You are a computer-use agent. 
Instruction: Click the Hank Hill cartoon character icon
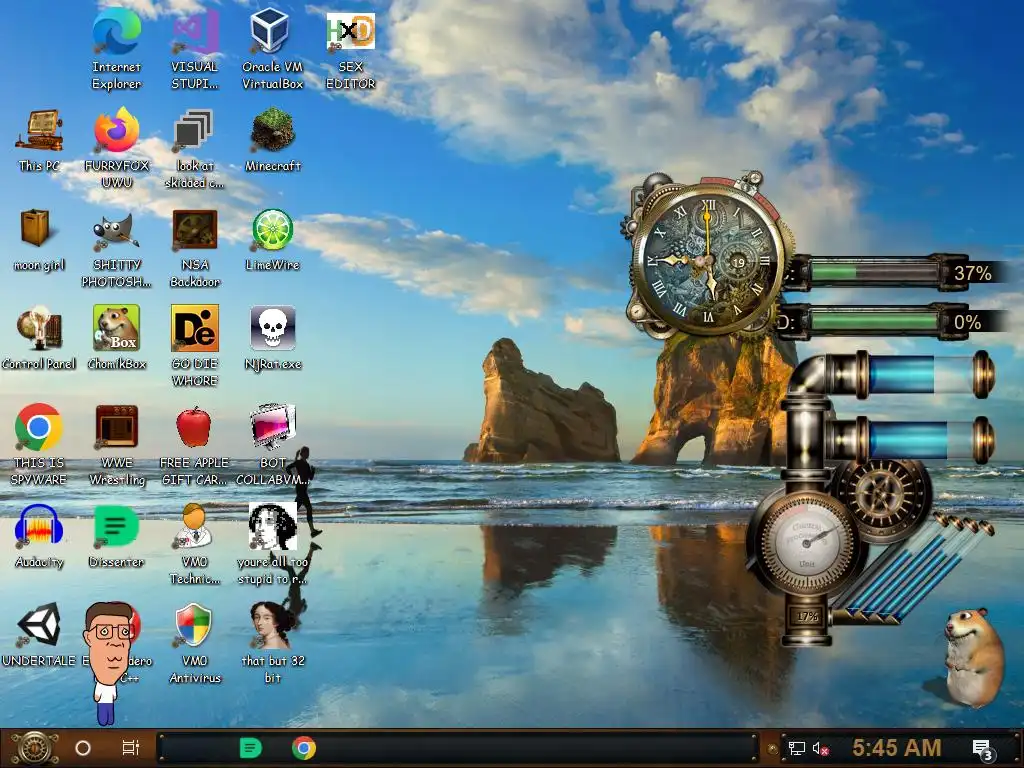click(x=108, y=663)
